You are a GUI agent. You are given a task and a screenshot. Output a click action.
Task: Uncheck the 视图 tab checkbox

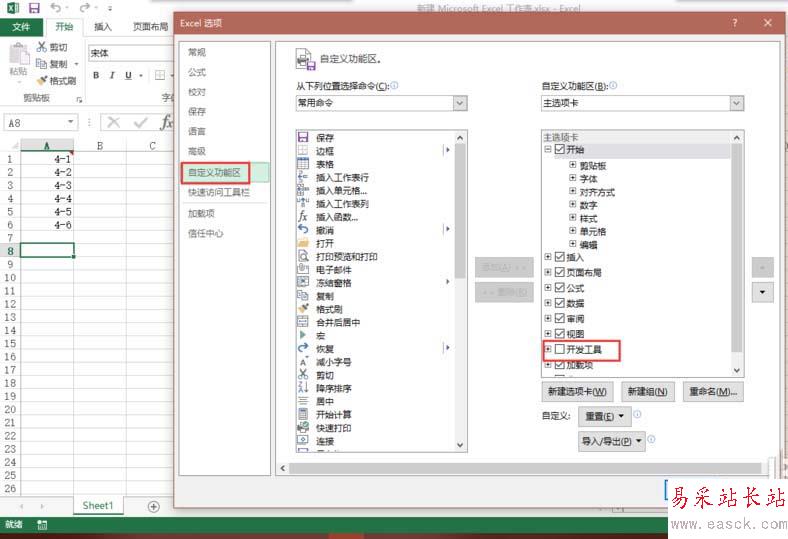click(x=560, y=334)
